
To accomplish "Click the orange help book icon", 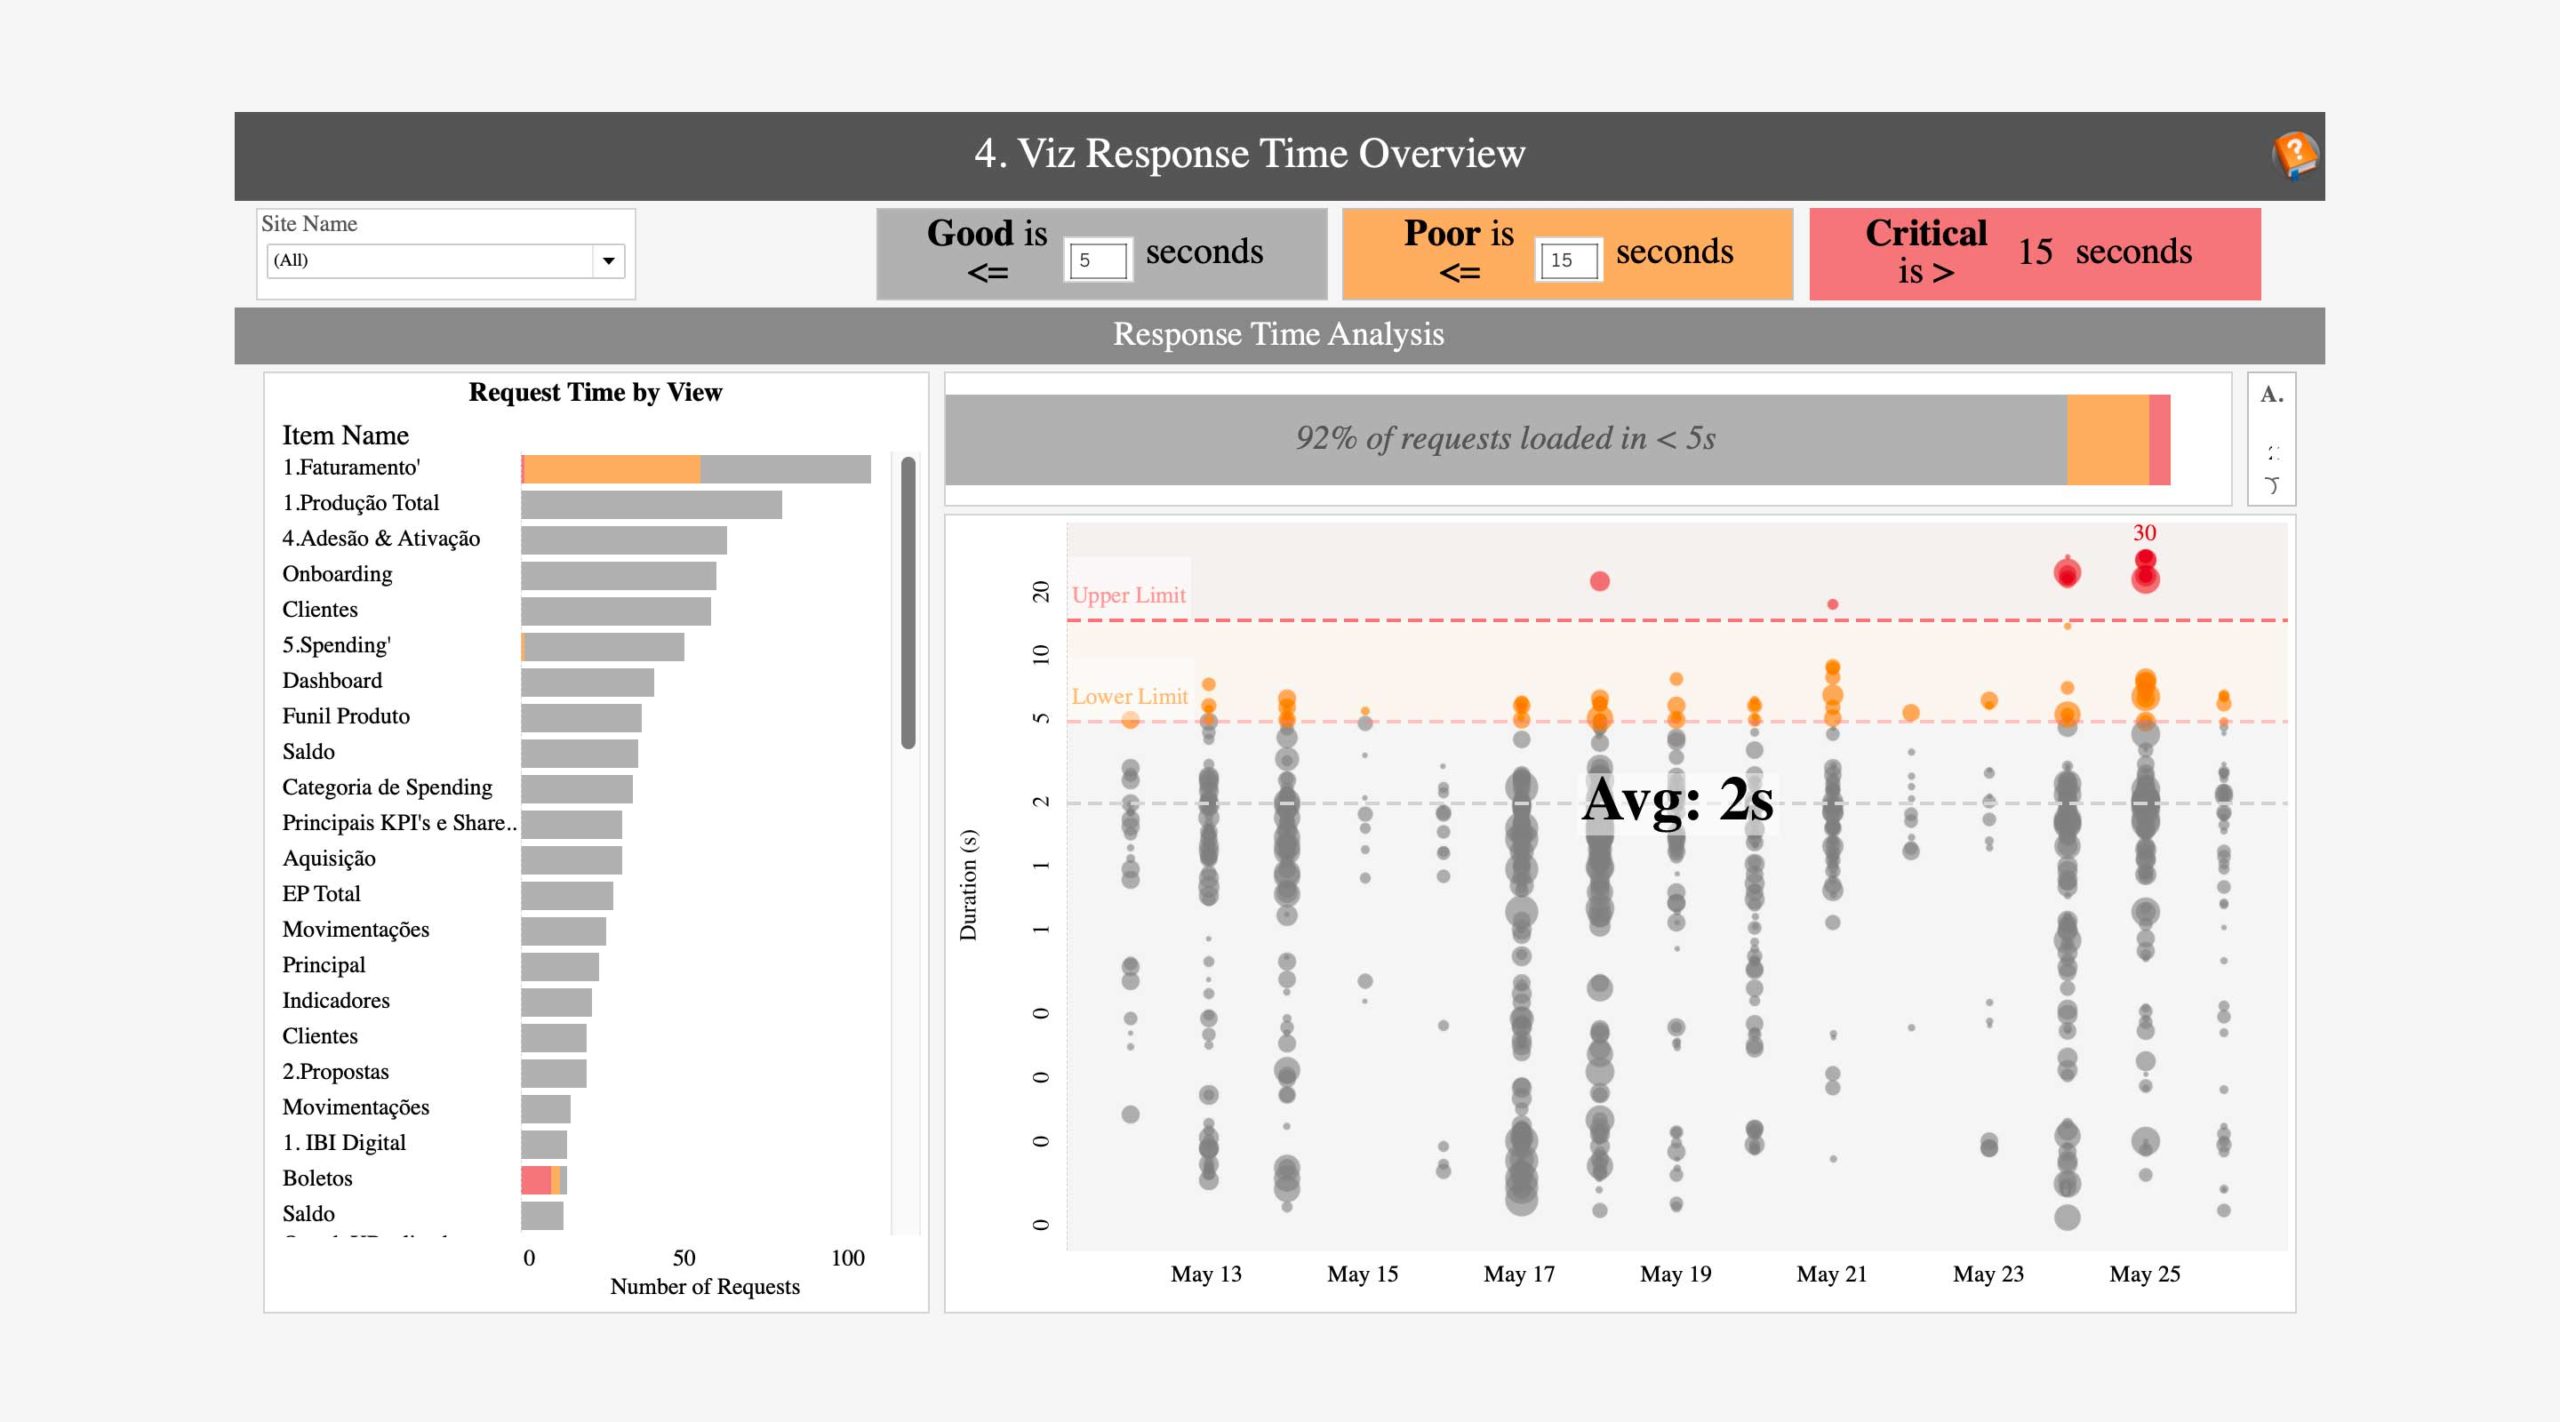I will (2295, 155).
